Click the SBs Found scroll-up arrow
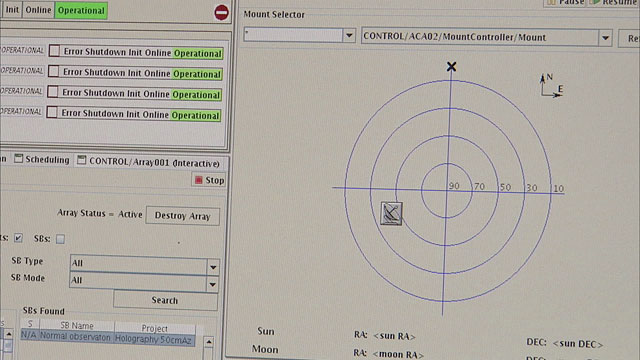The image size is (640, 360). [209, 342]
